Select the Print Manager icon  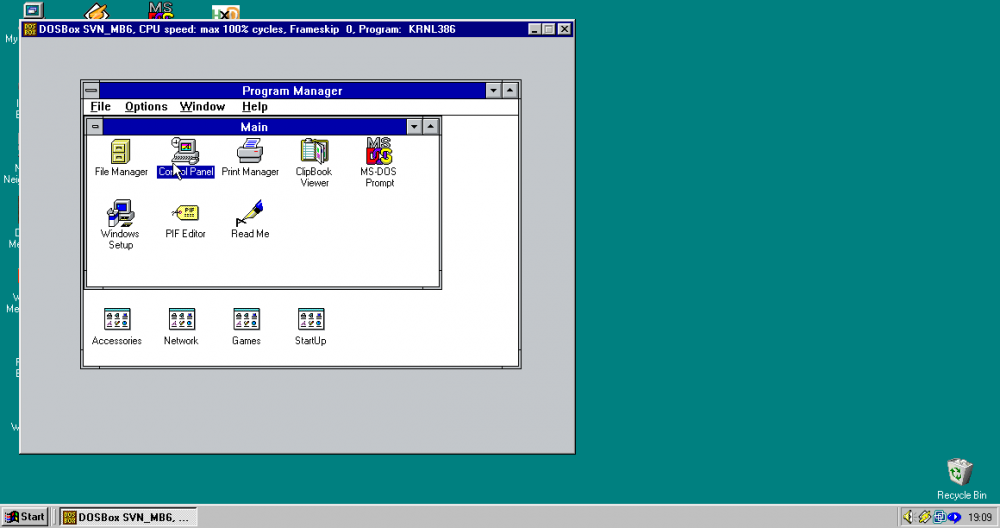(250, 158)
